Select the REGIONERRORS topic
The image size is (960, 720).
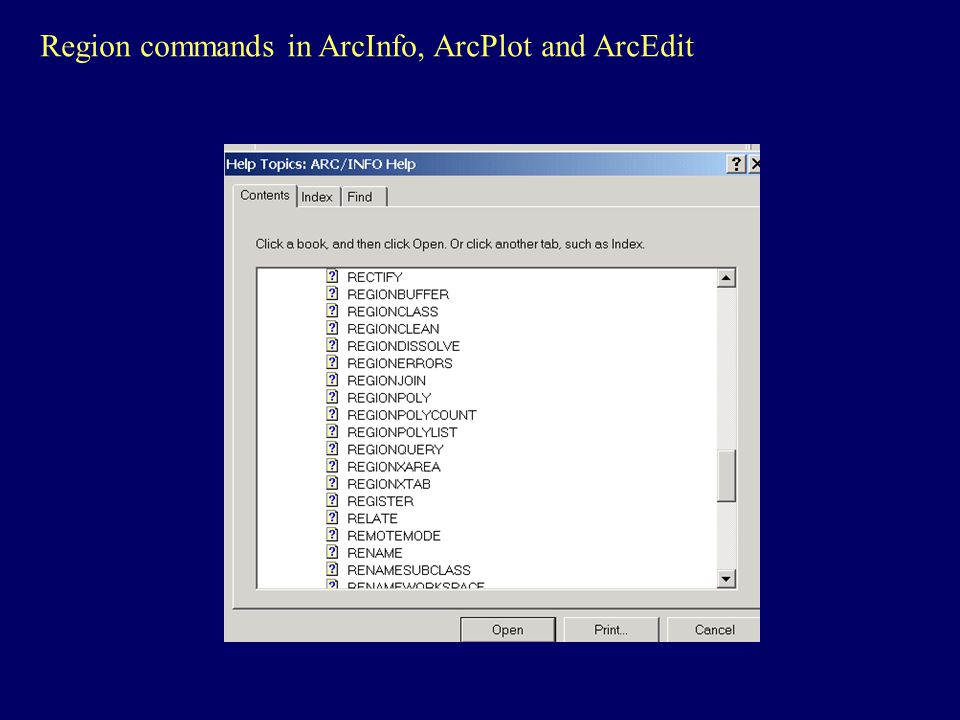click(400, 363)
